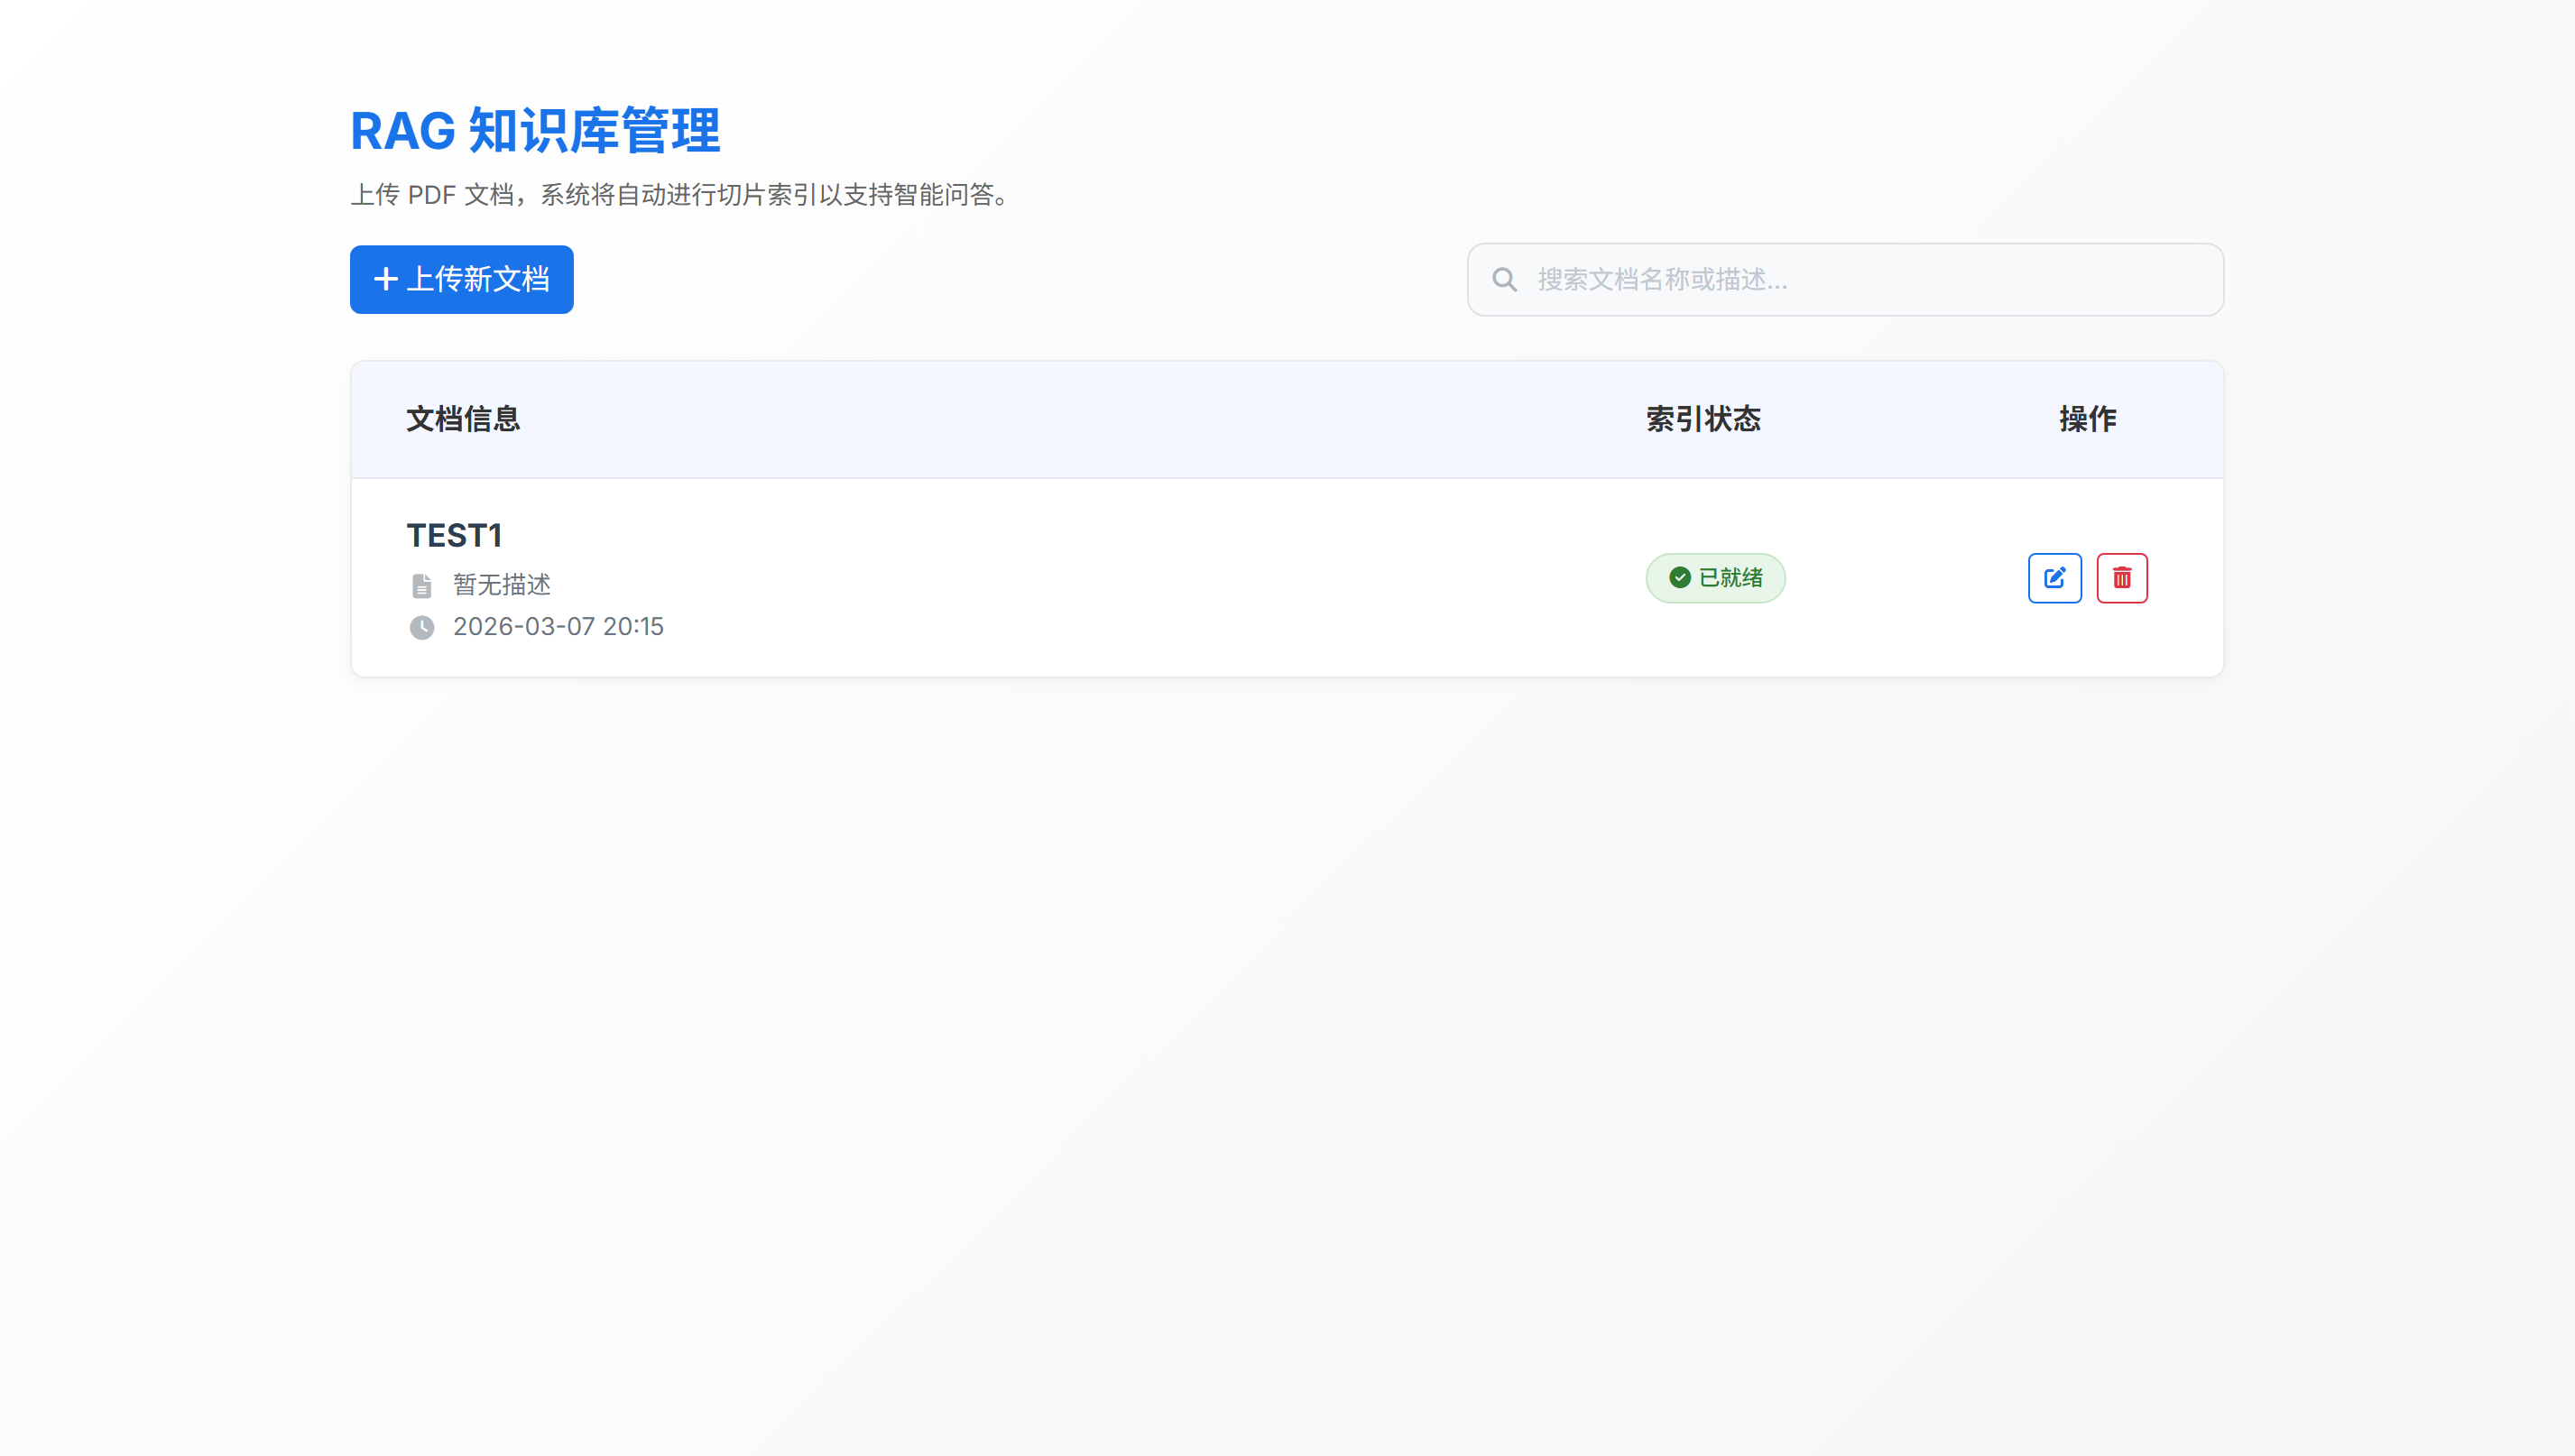Click the 文档信息 column header
Image resolution: width=2575 pixels, height=1456 pixels.
tap(463, 419)
